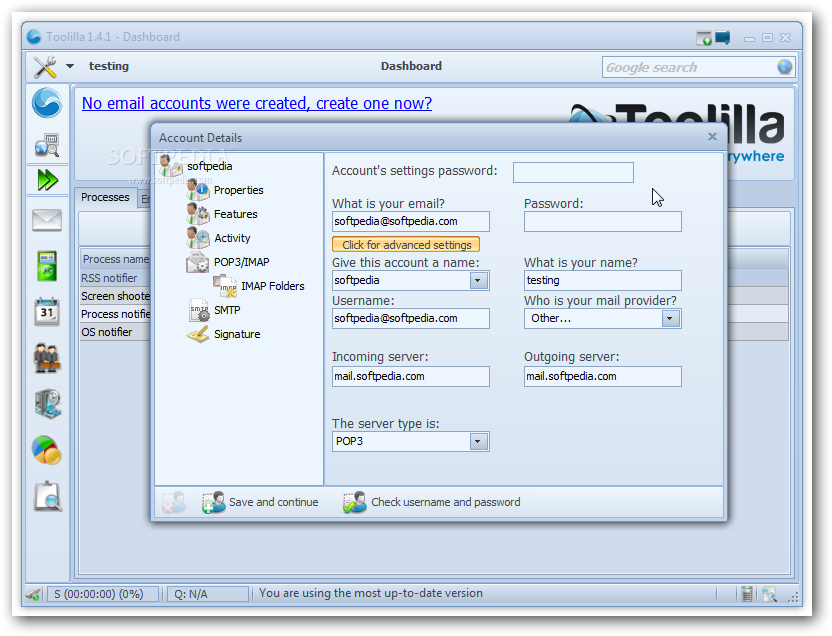This screenshot has height=636, width=832.
Task: Open the globe search sidebar icon
Action: pyautogui.click(x=47, y=145)
